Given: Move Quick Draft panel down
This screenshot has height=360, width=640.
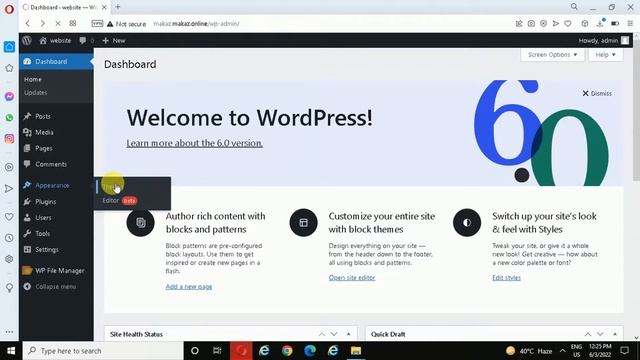Looking at the screenshot, I should point(600,334).
